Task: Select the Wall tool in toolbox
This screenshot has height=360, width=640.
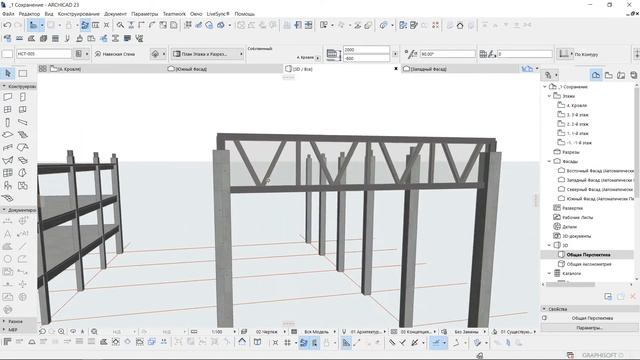Action: click(x=8, y=97)
